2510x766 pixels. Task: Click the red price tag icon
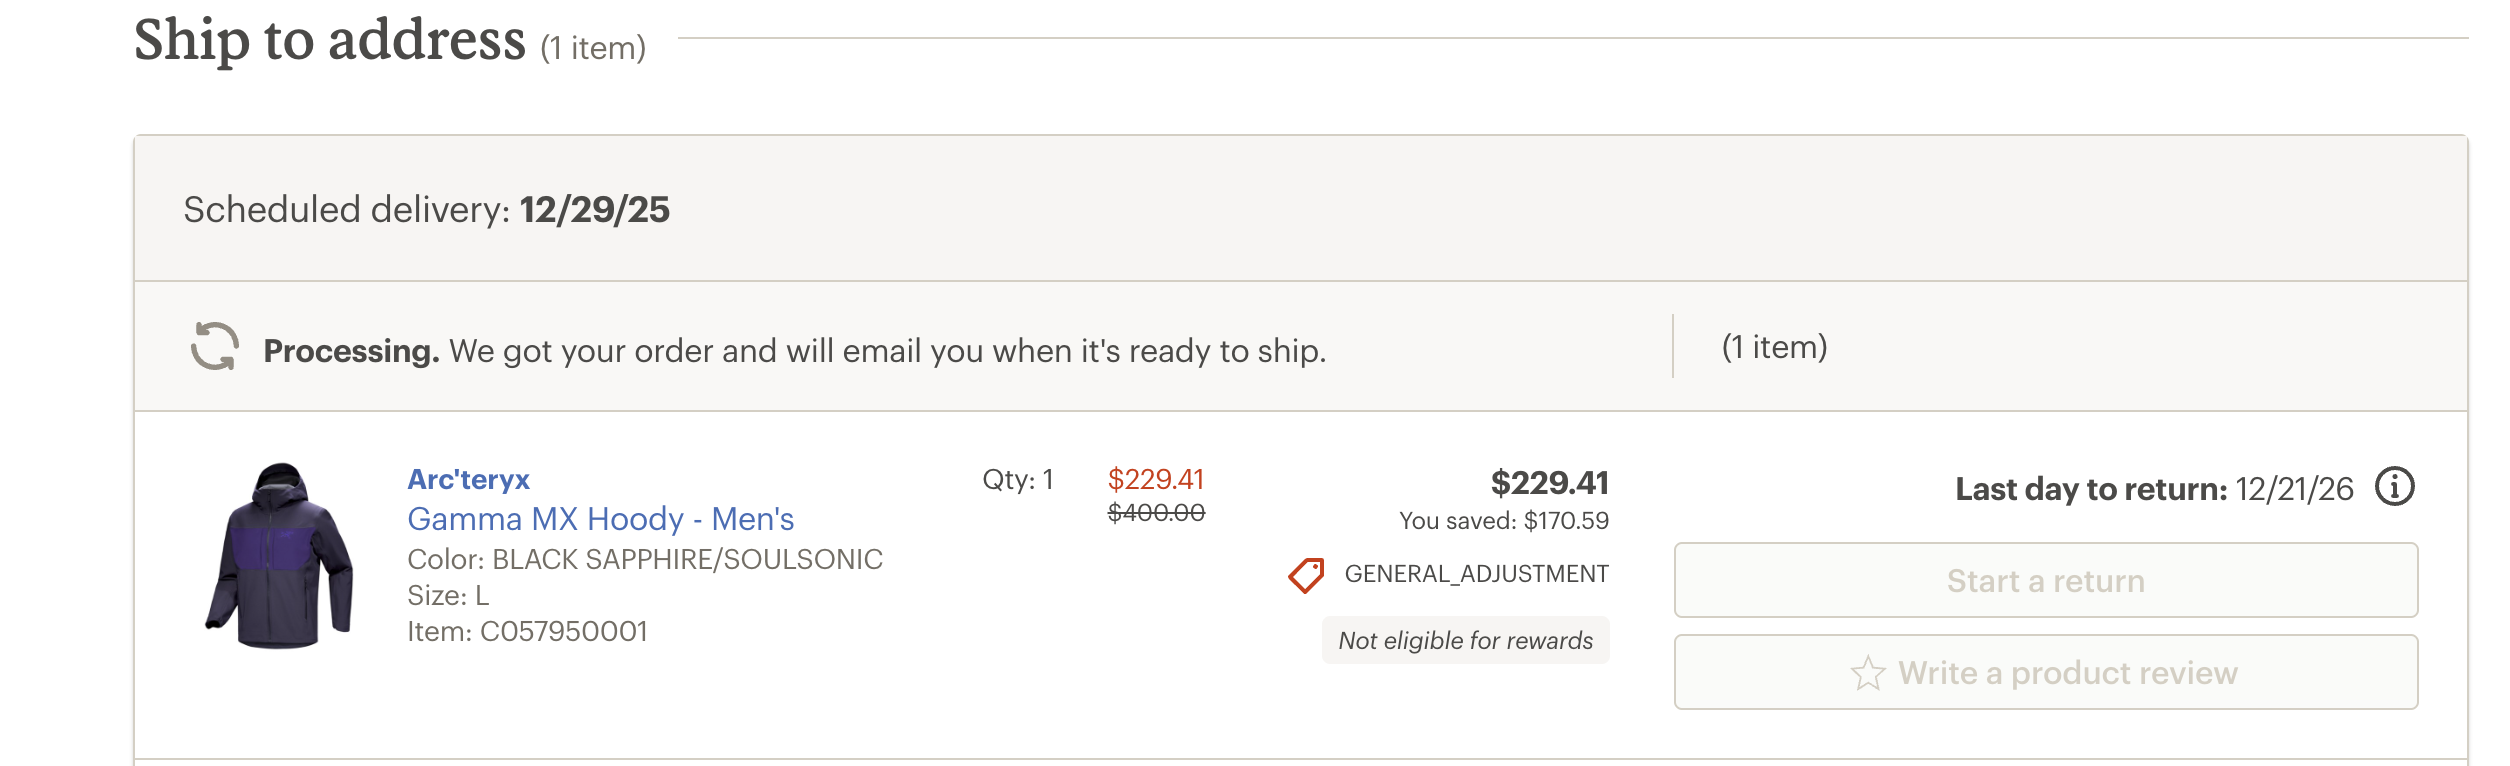click(1306, 575)
